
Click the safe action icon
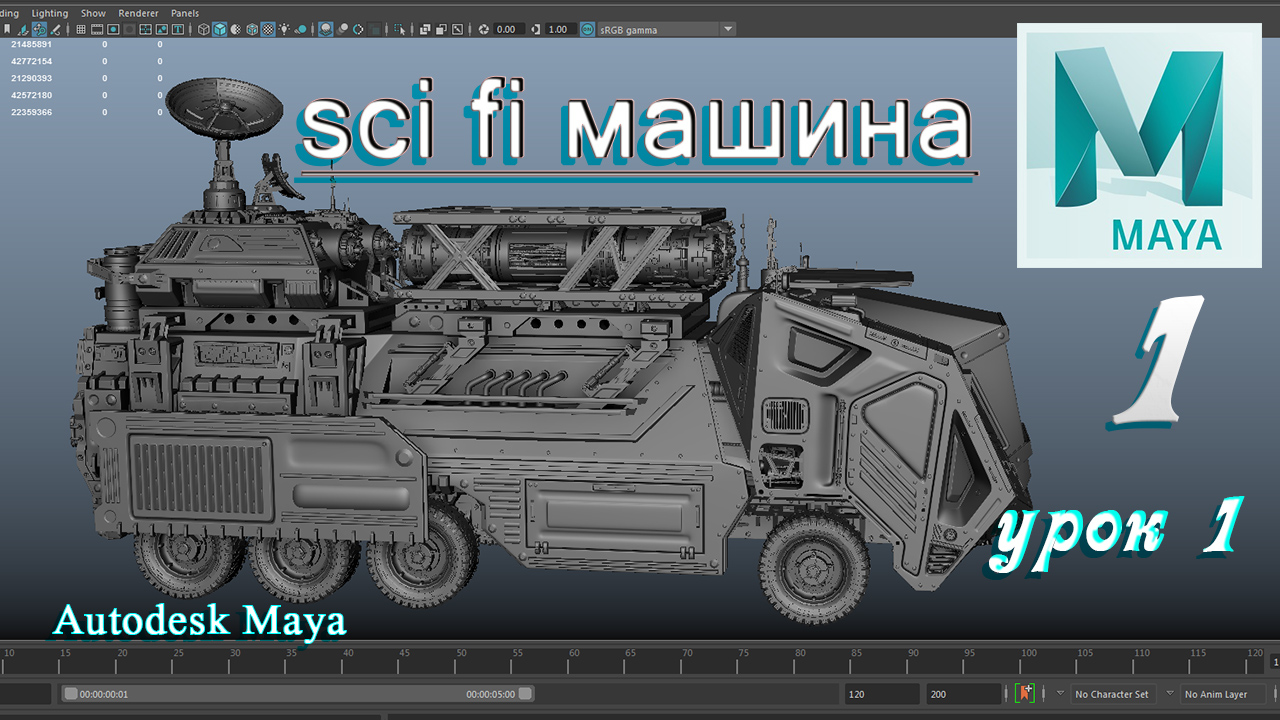(162, 29)
